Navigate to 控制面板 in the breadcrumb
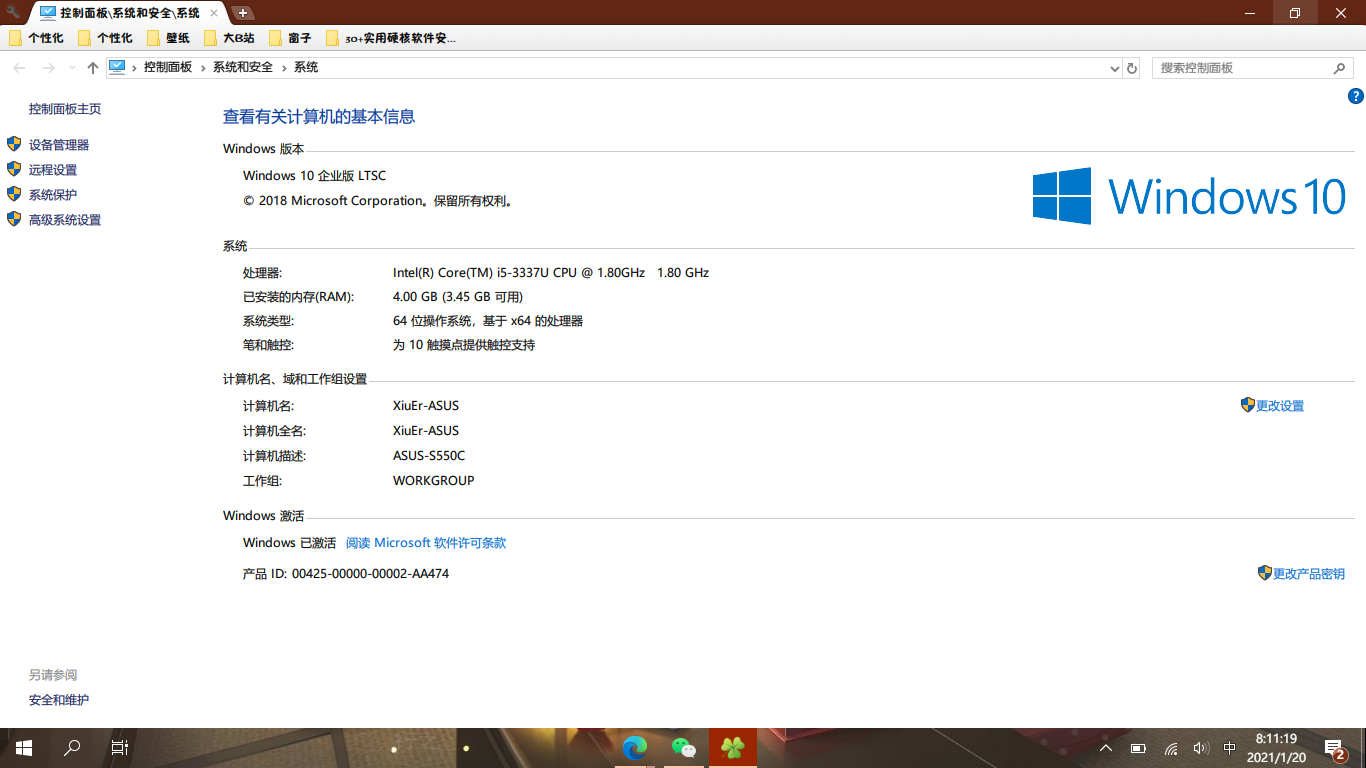This screenshot has height=768, width=1366. click(168, 67)
